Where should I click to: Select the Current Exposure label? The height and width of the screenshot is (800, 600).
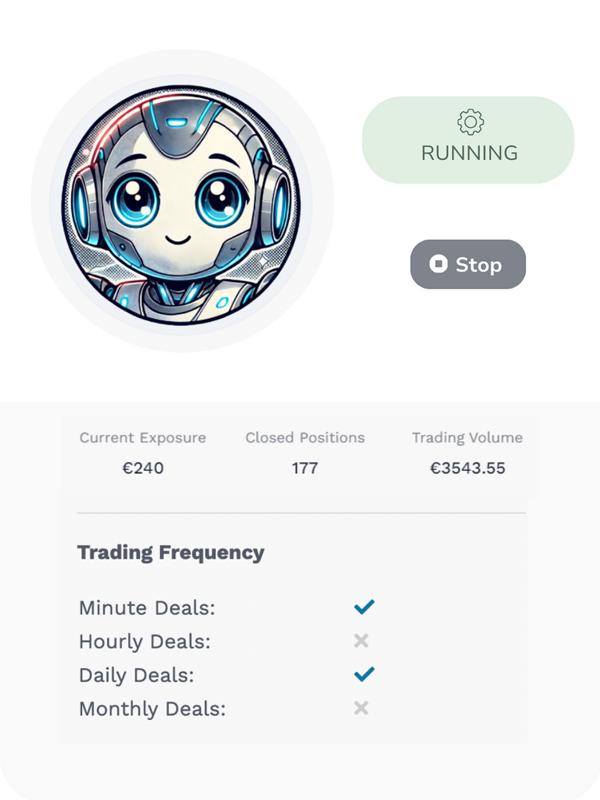click(x=143, y=438)
